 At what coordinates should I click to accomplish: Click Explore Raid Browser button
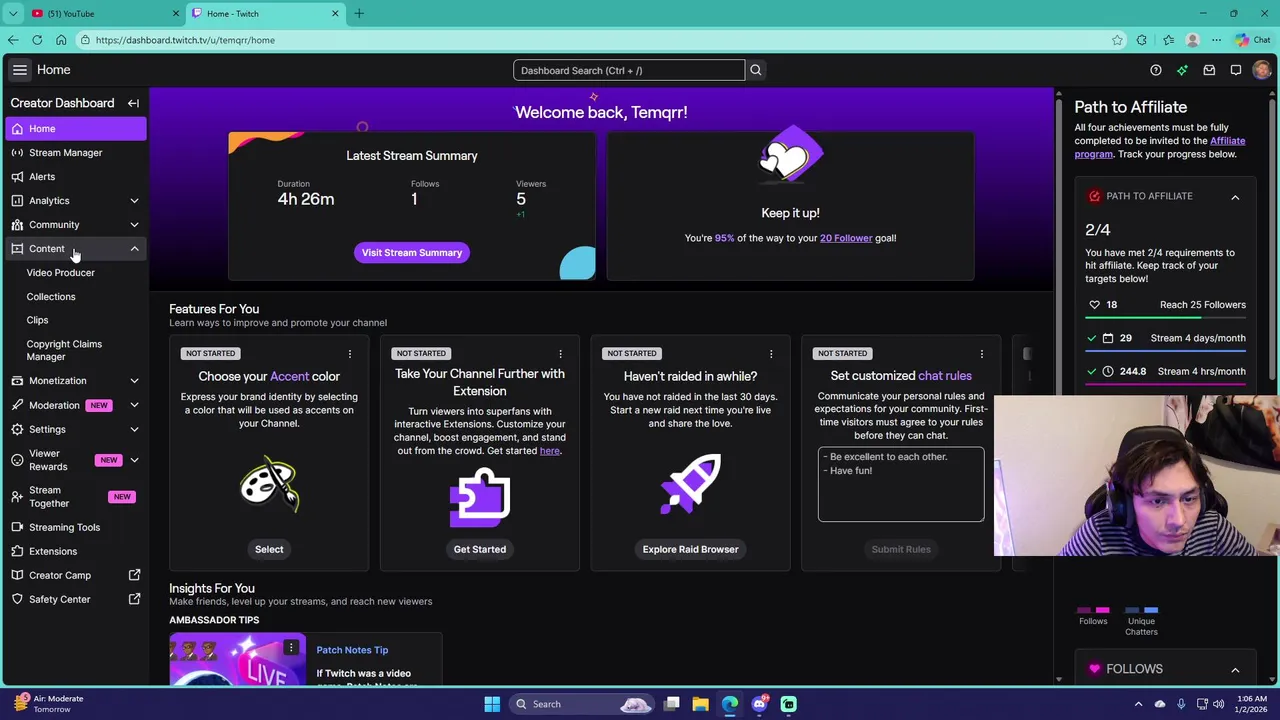pyautogui.click(x=690, y=549)
